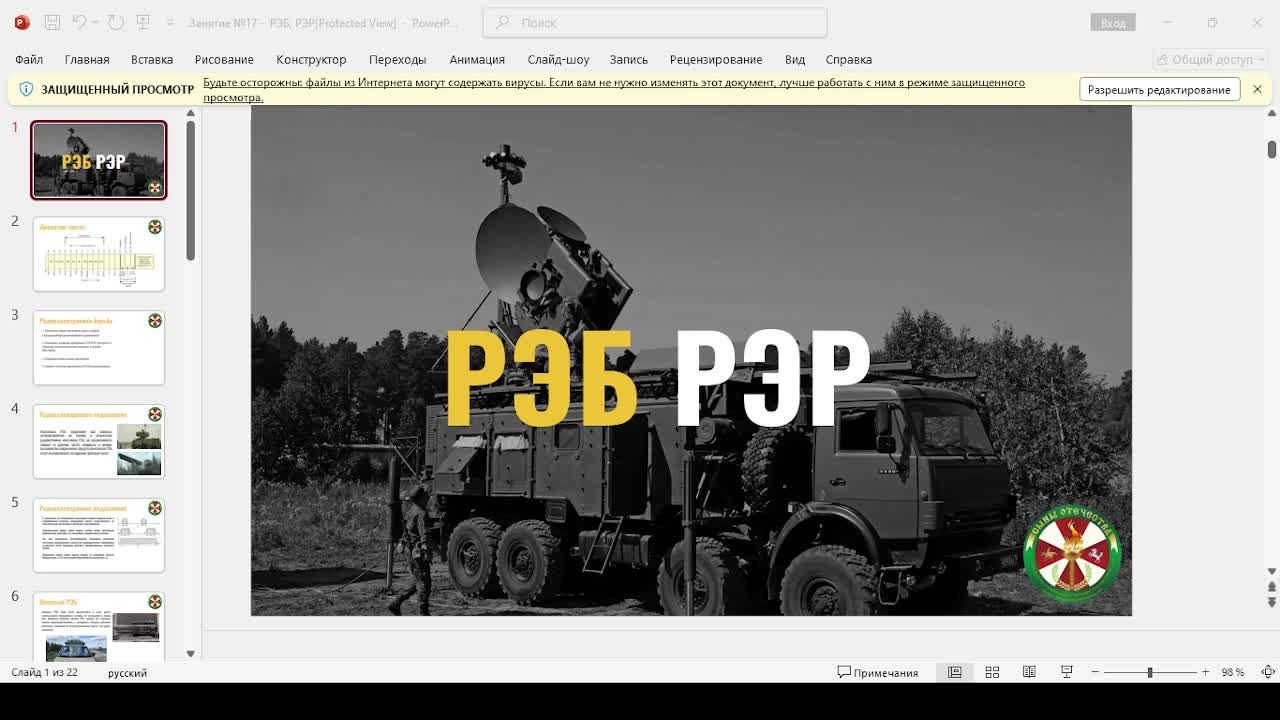This screenshot has height=720, width=1280.
Task: Select slide 1 thumbnail РЭБ РЭР
Action: (x=99, y=160)
